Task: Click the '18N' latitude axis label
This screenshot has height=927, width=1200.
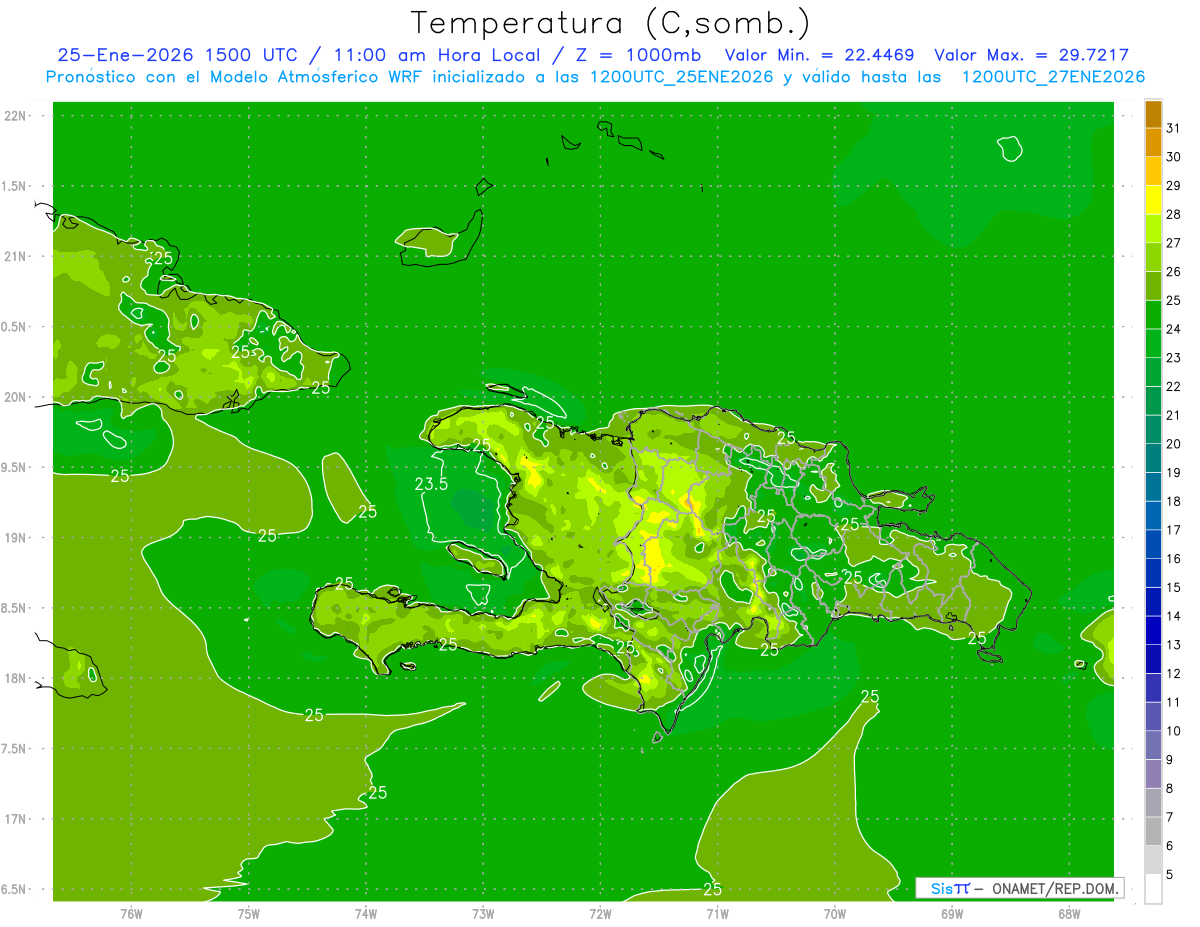Action: point(14,678)
